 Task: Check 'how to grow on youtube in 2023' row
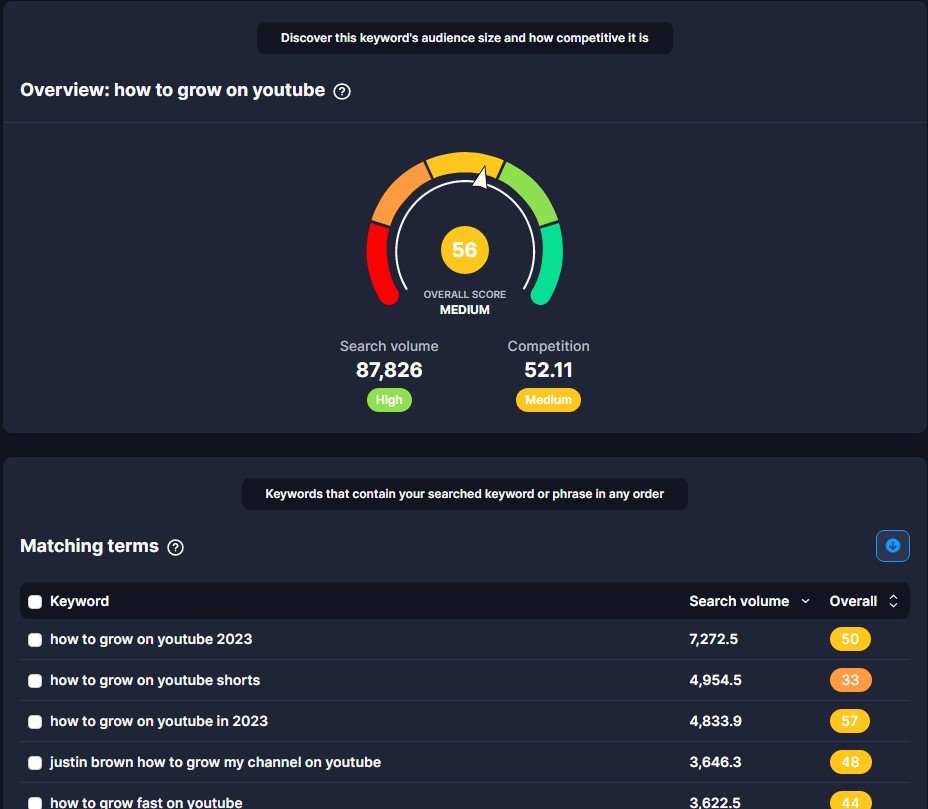point(35,721)
